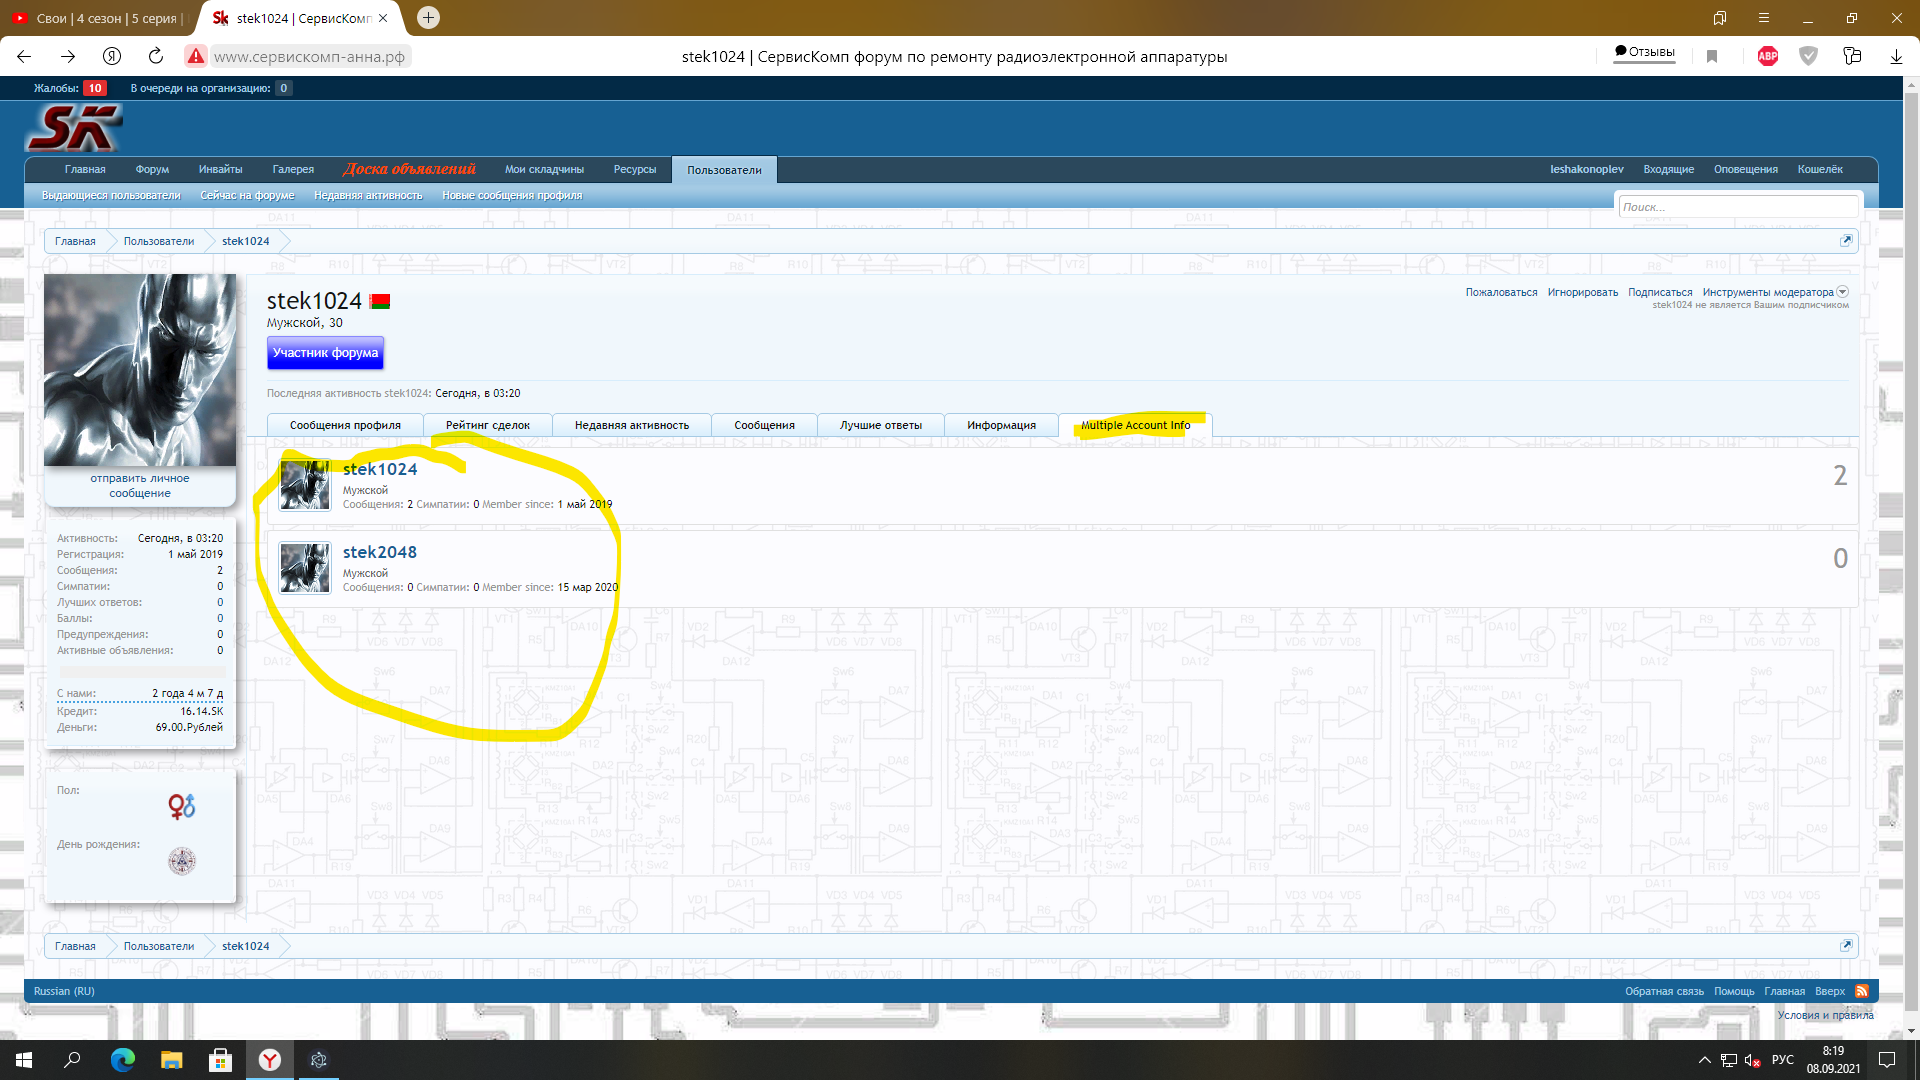
Task: Show hidden system tray icons chevron
Action: [x=1704, y=1060]
